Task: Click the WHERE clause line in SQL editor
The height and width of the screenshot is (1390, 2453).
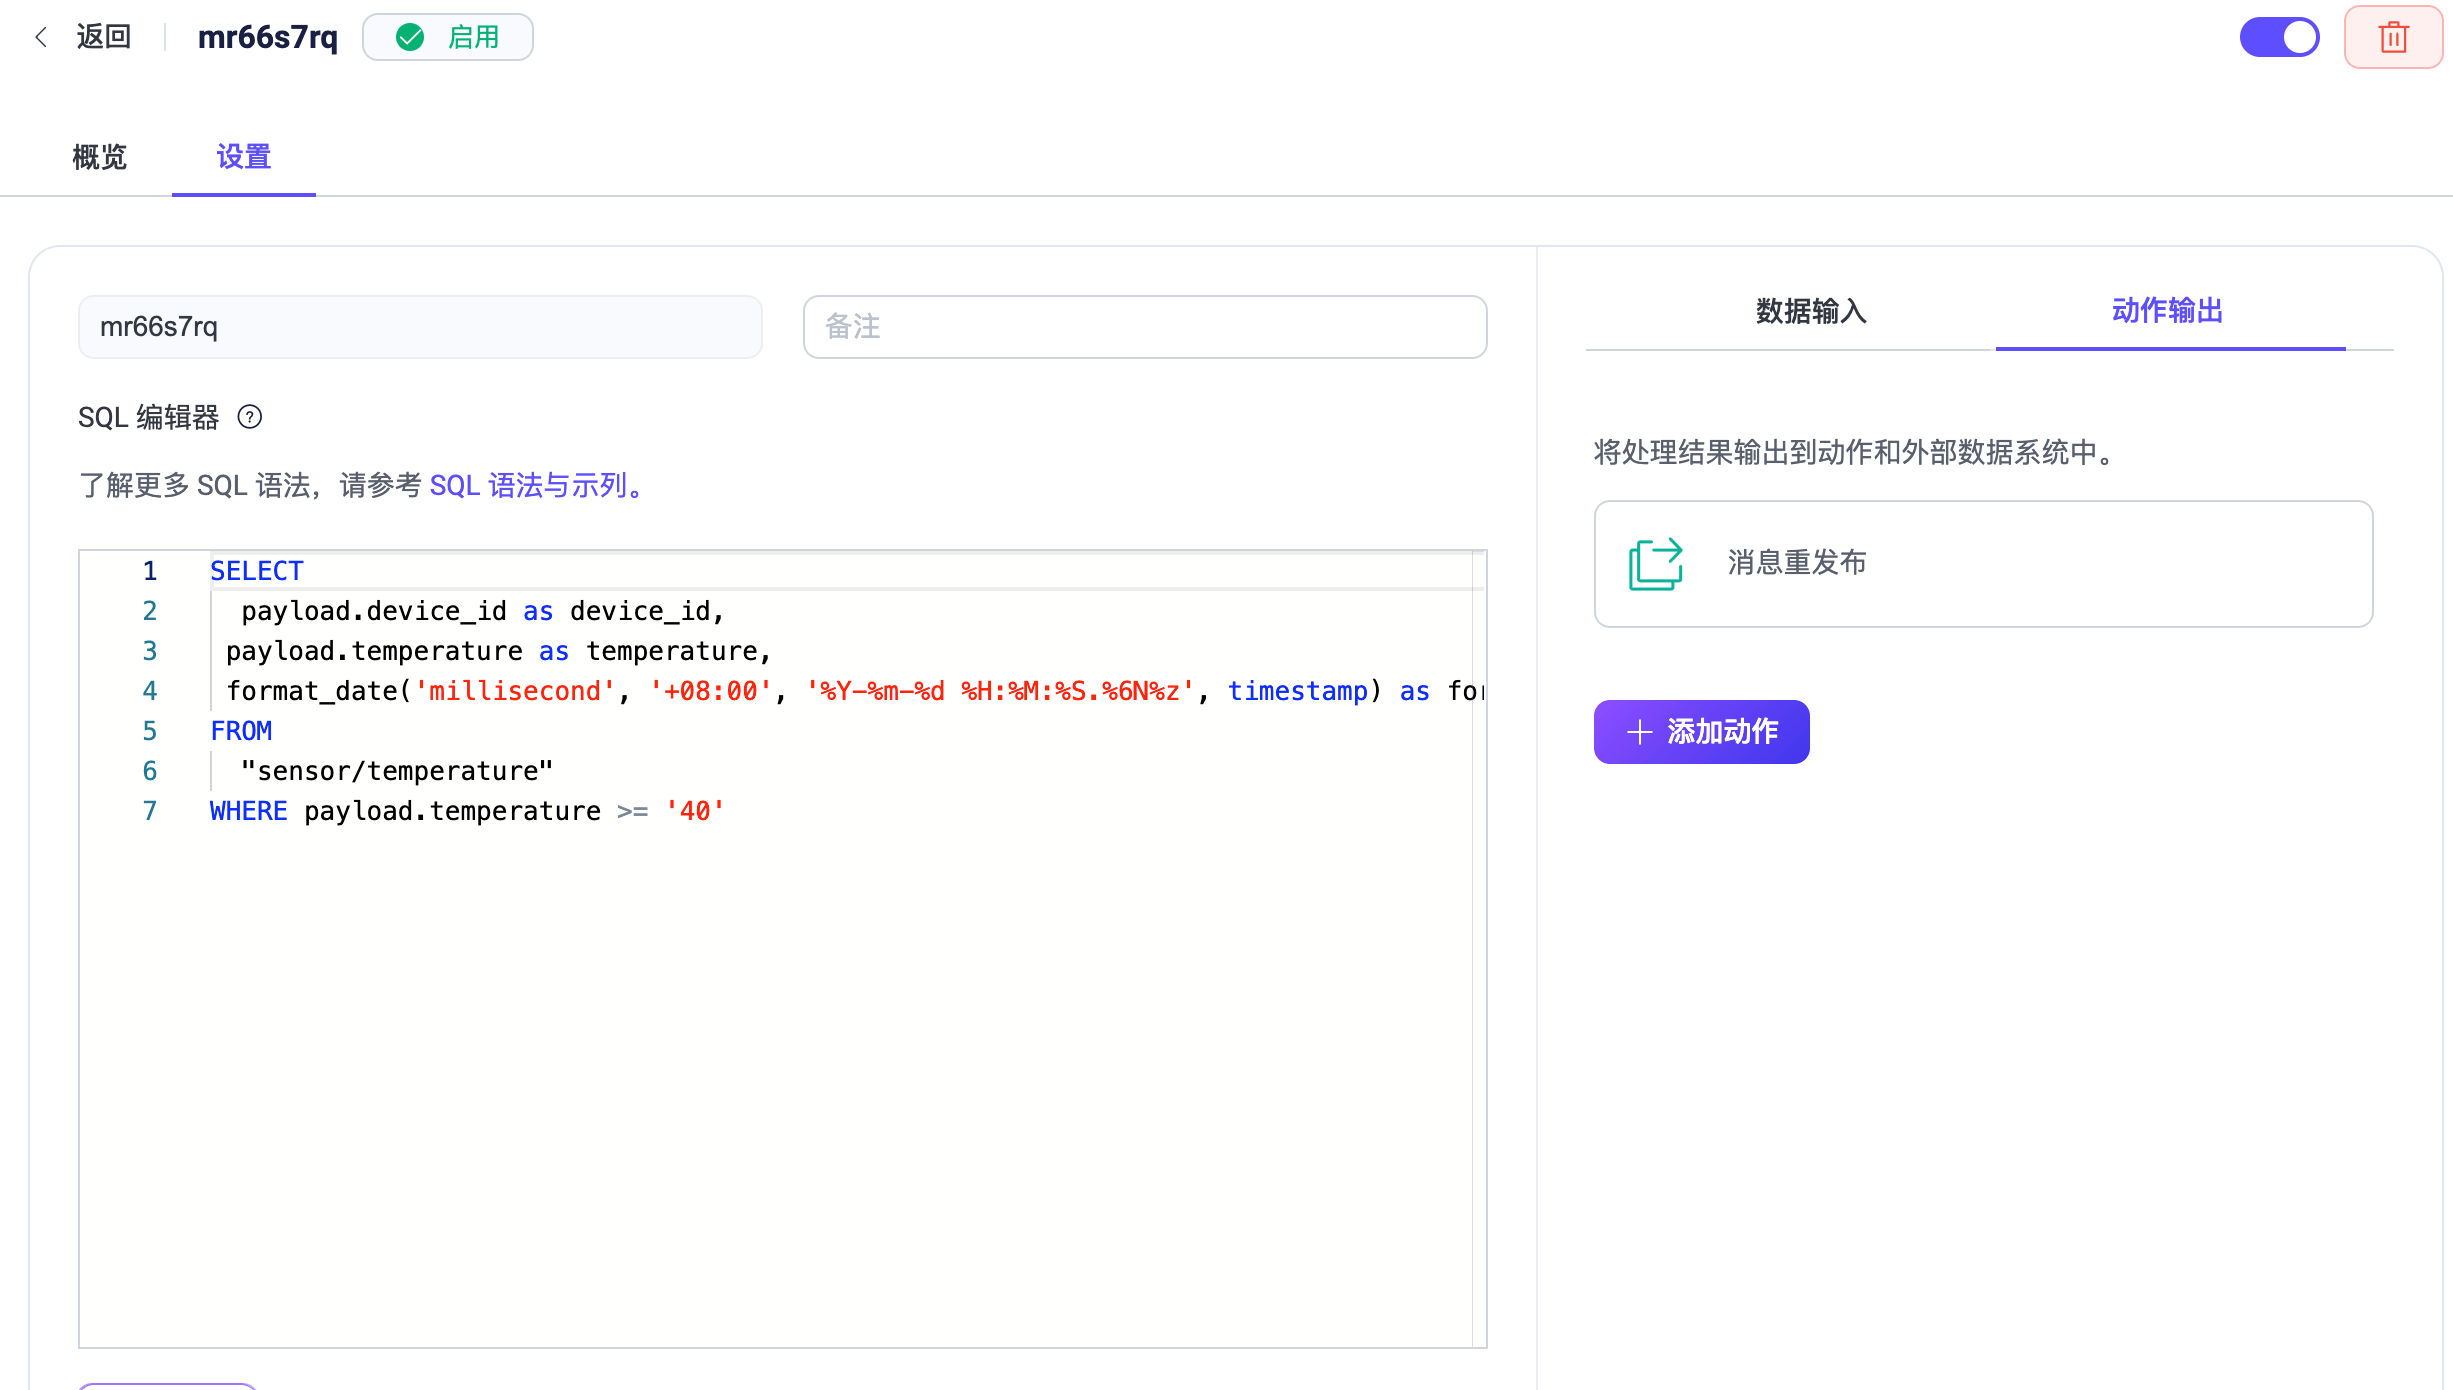Action: (x=466, y=811)
